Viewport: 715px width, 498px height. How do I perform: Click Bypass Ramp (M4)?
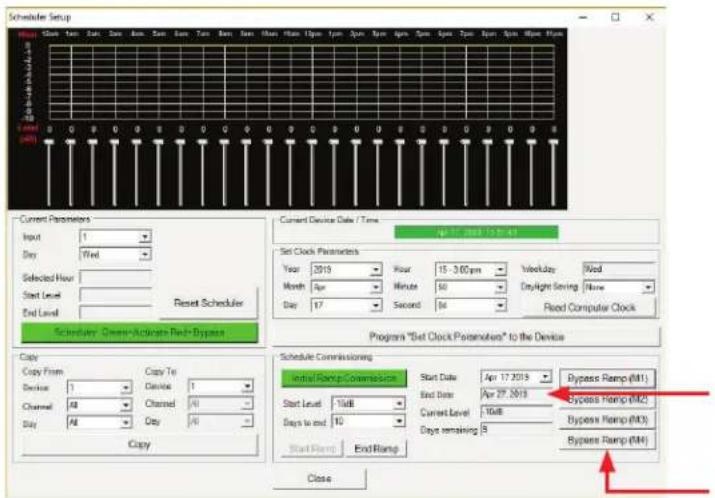607,440
